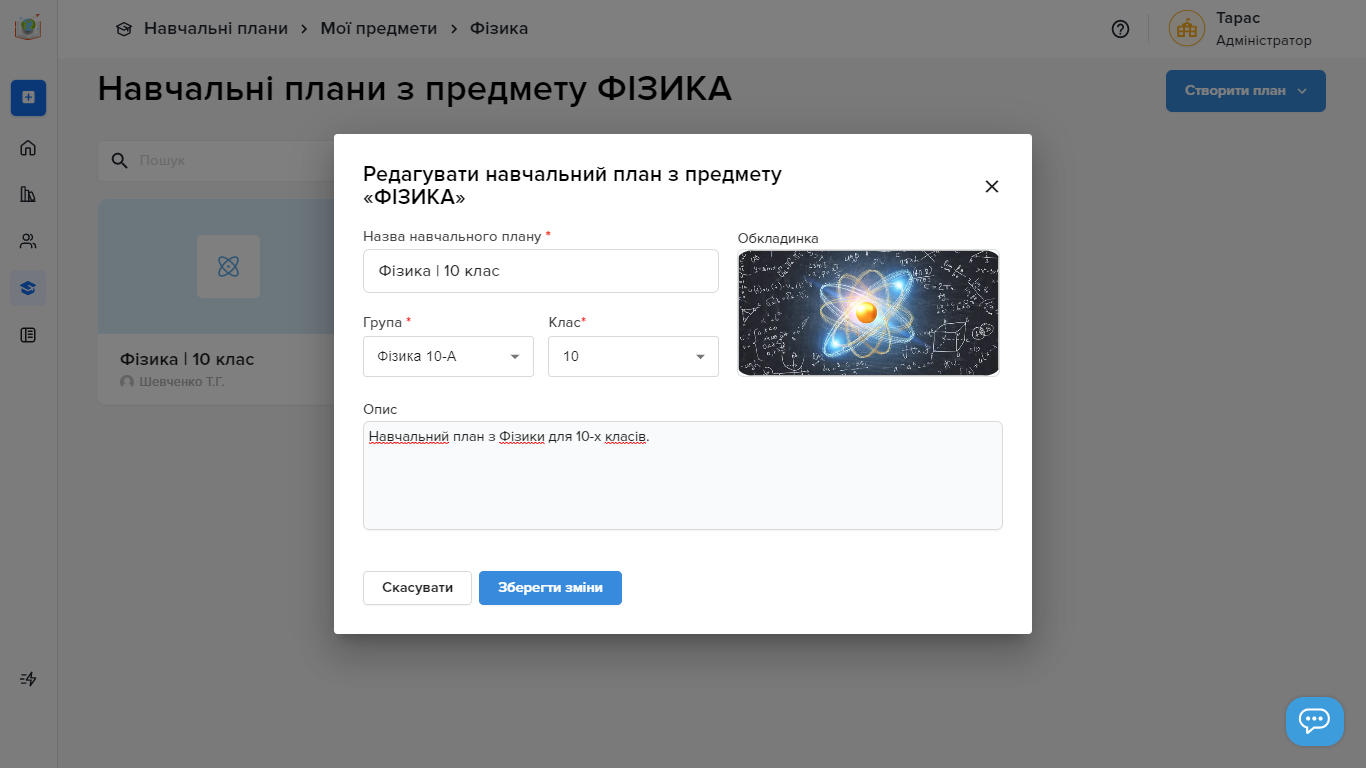Open user profile Тарас
The width and height of the screenshot is (1366, 768).
point(1238,18)
